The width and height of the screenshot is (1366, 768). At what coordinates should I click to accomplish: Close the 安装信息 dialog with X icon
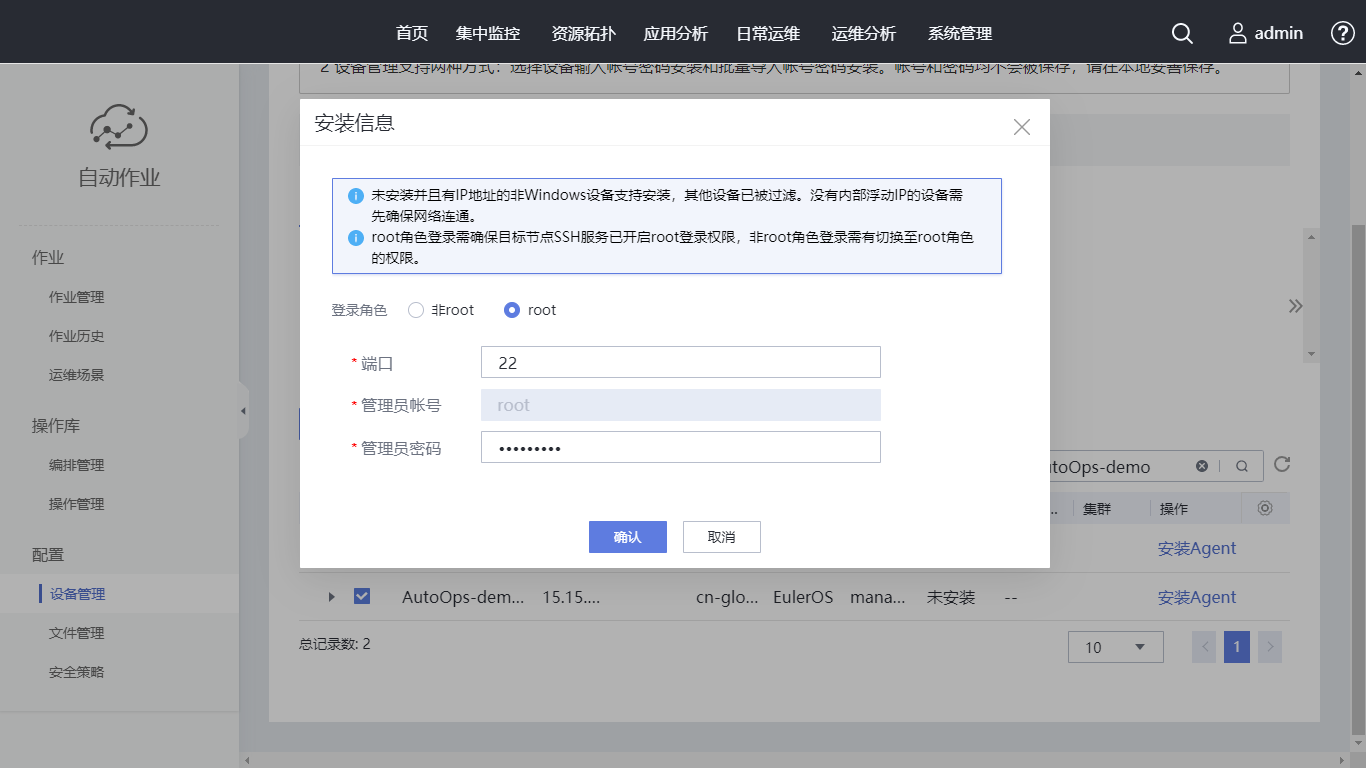[x=1021, y=127]
